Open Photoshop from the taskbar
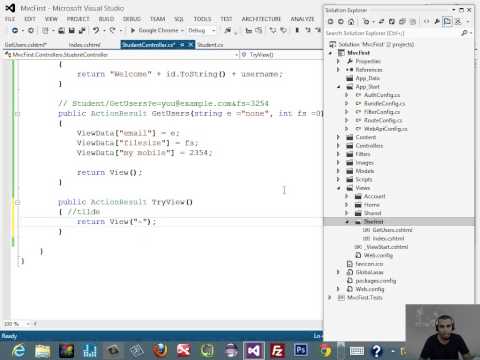The image size is (480, 360). (x=300, y=350)
